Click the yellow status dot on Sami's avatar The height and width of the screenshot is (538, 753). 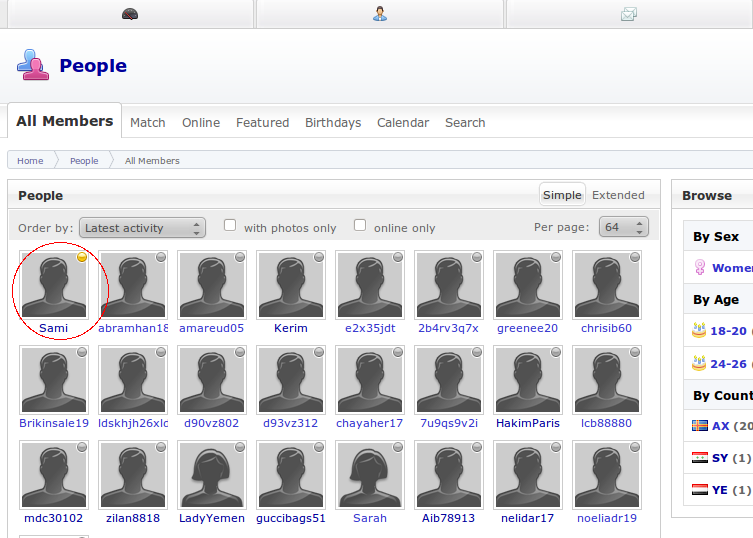(x=82, y=257)
